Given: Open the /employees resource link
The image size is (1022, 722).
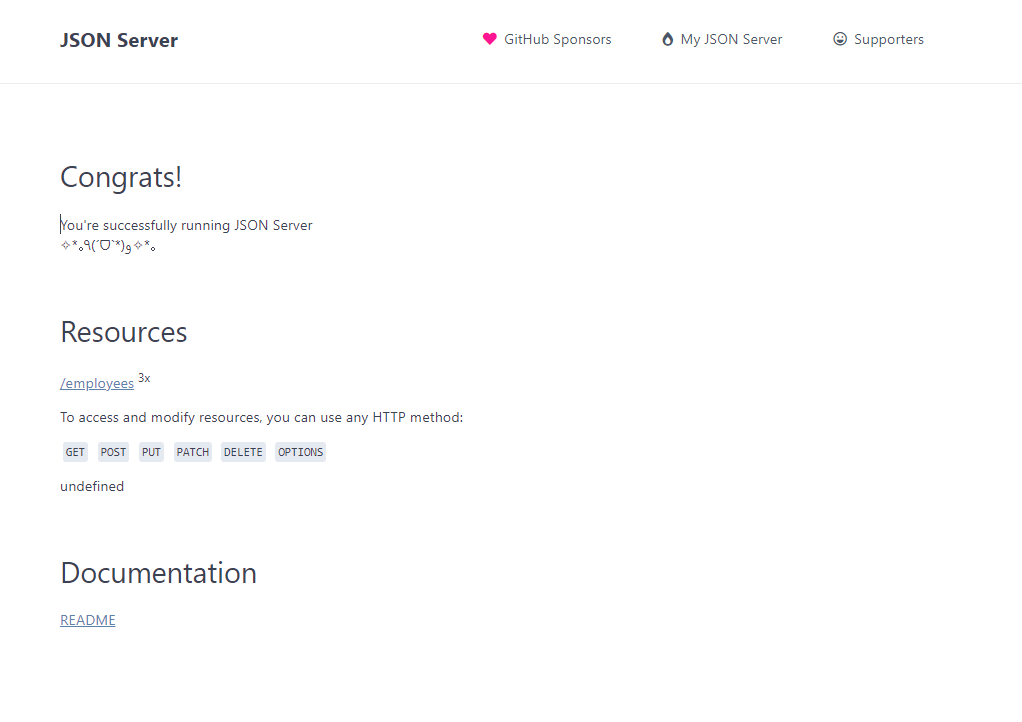Looking at the screenshot, I should tap(97, 383).
